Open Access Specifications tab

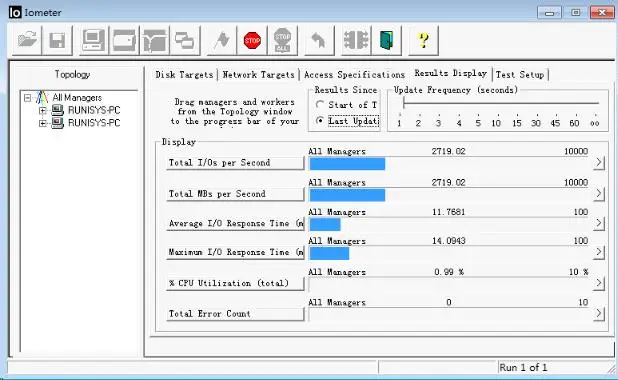click(354, 75)
